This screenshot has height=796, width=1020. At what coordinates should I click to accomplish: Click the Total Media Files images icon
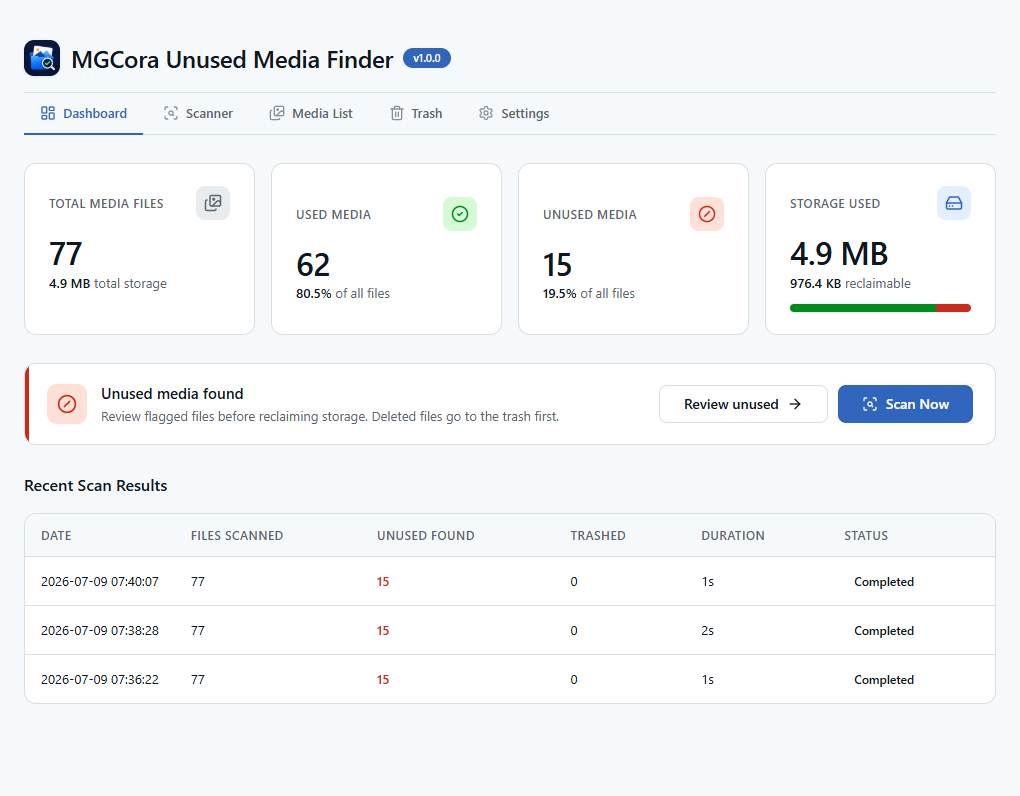coord(213,203)
